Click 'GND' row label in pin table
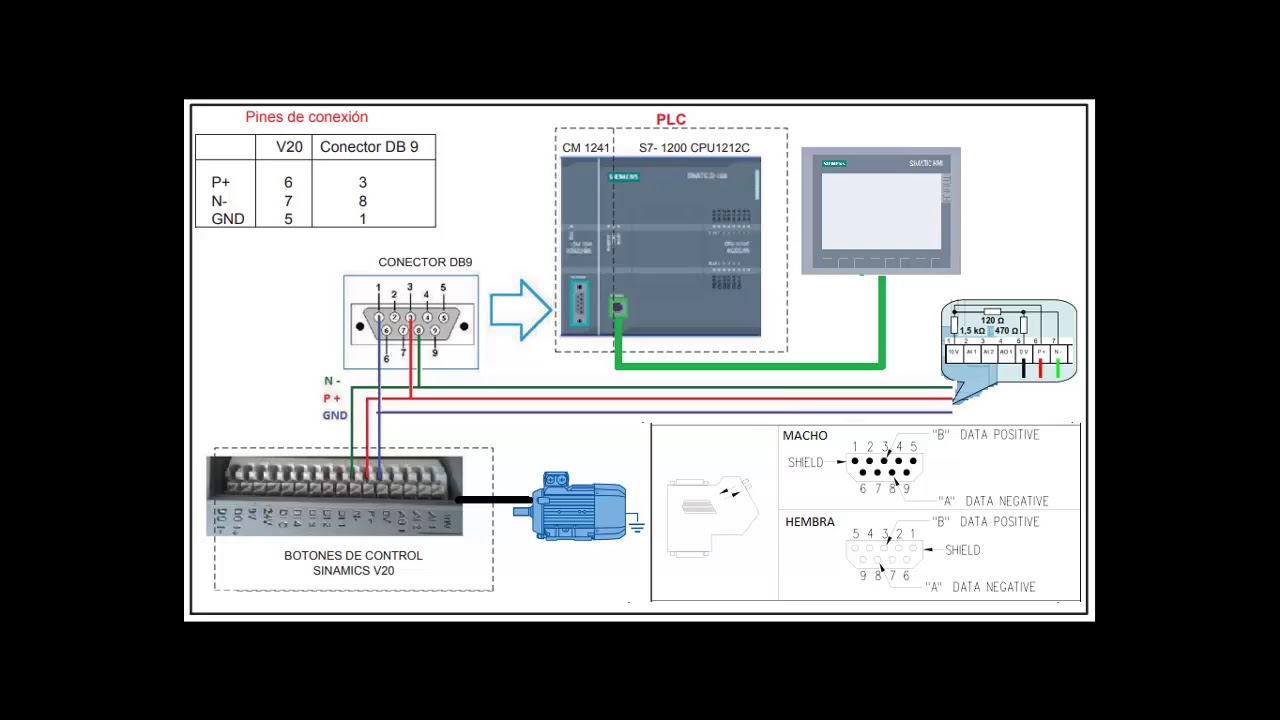Screen dimensions: 1280x720 coord(228,219)
